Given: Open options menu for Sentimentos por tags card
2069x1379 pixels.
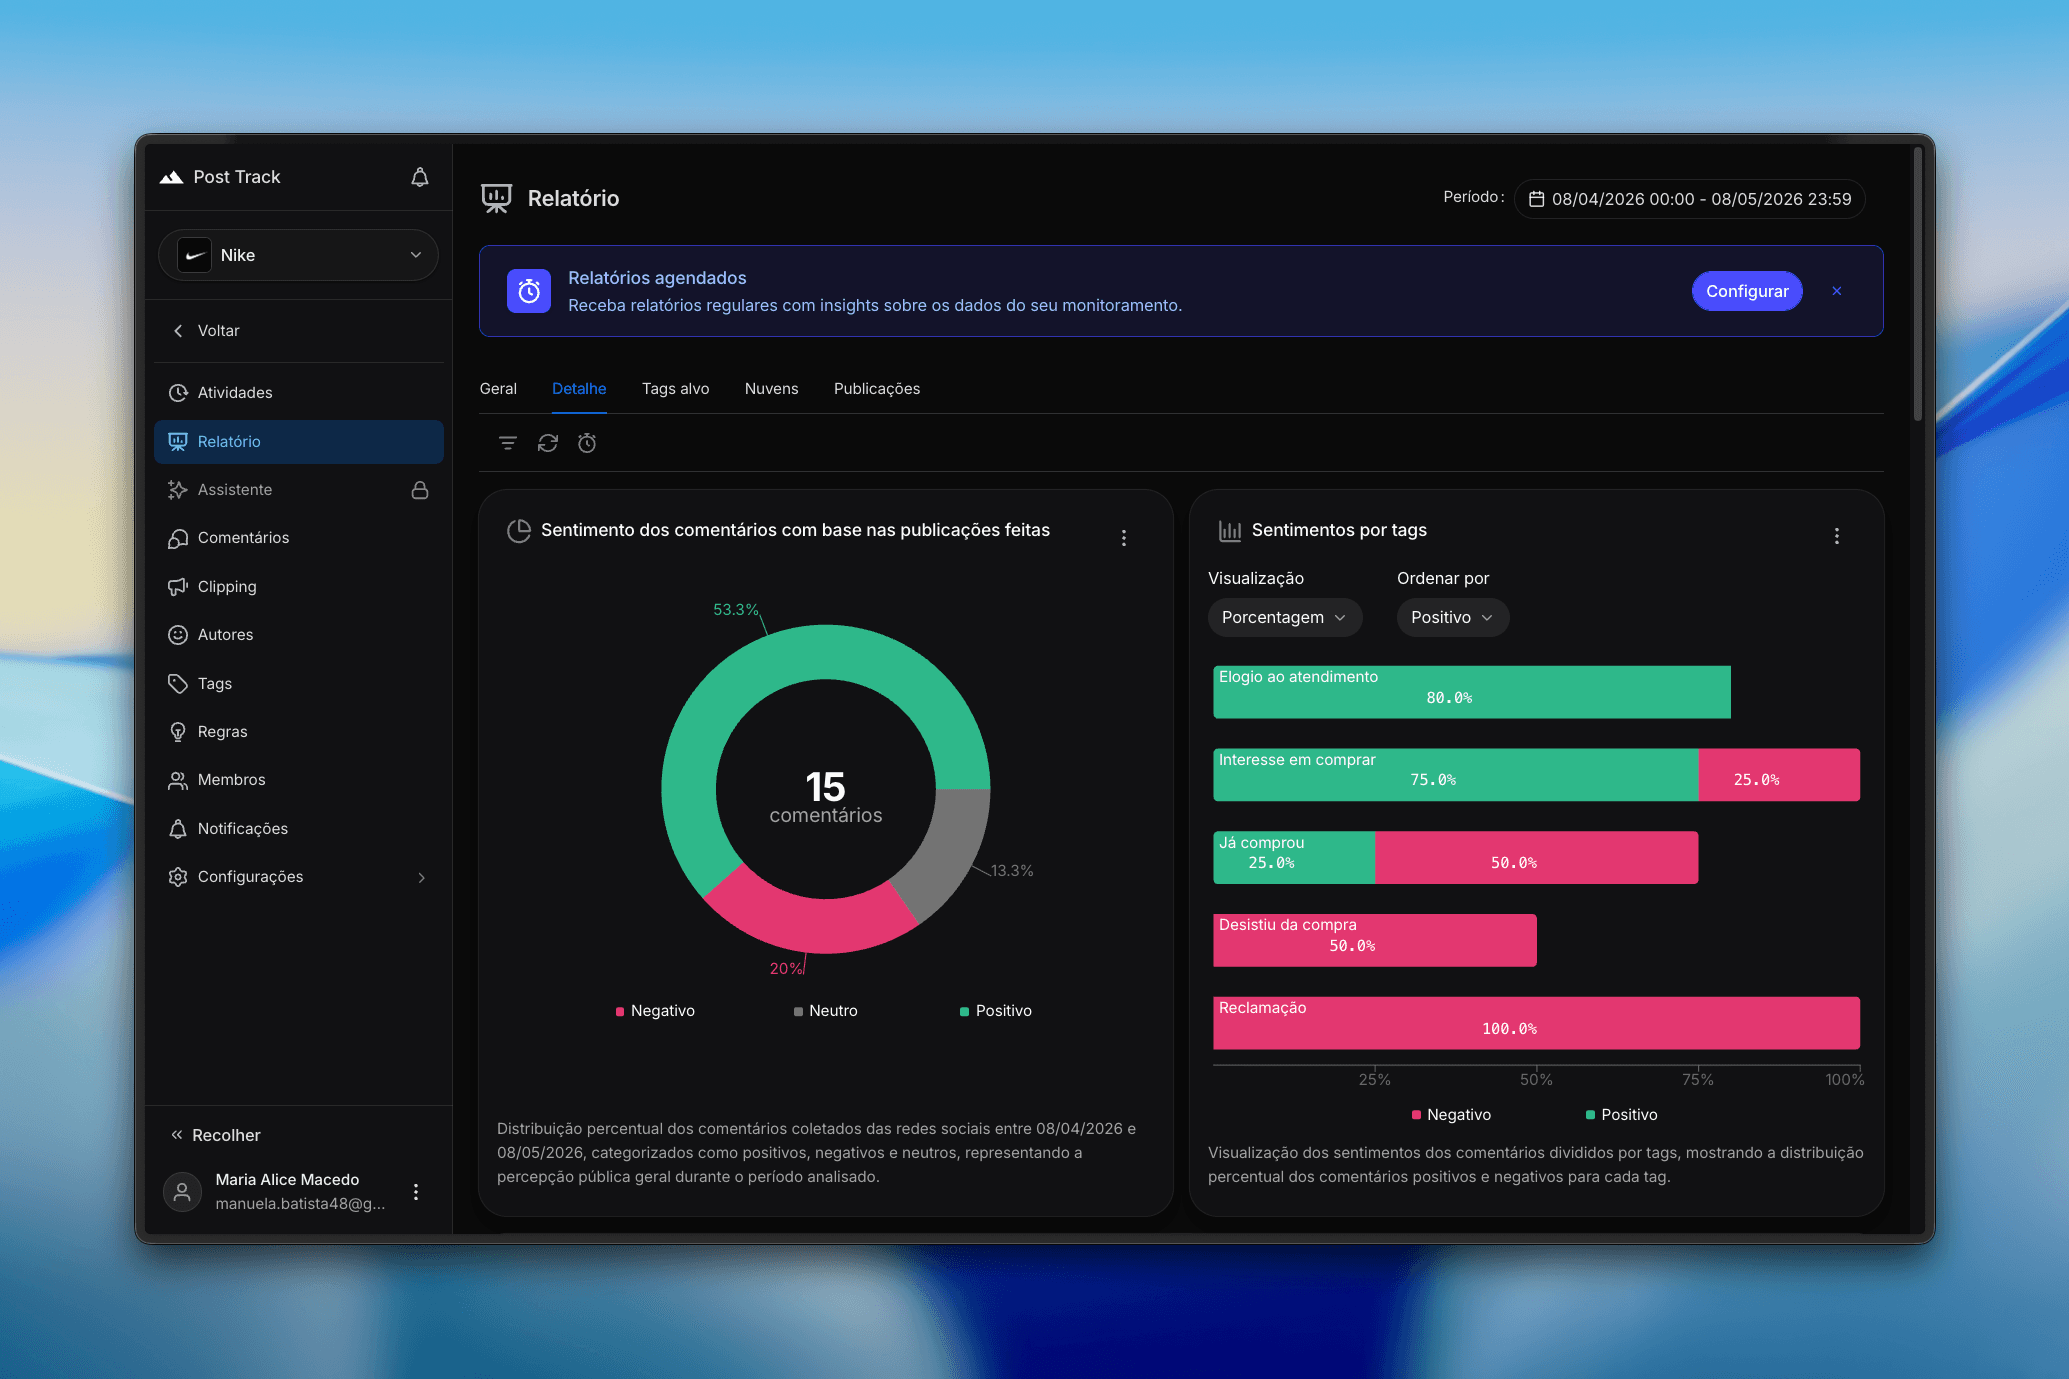Looking at the screenshot, I should pyautogui.click(x=1837, y=536).
